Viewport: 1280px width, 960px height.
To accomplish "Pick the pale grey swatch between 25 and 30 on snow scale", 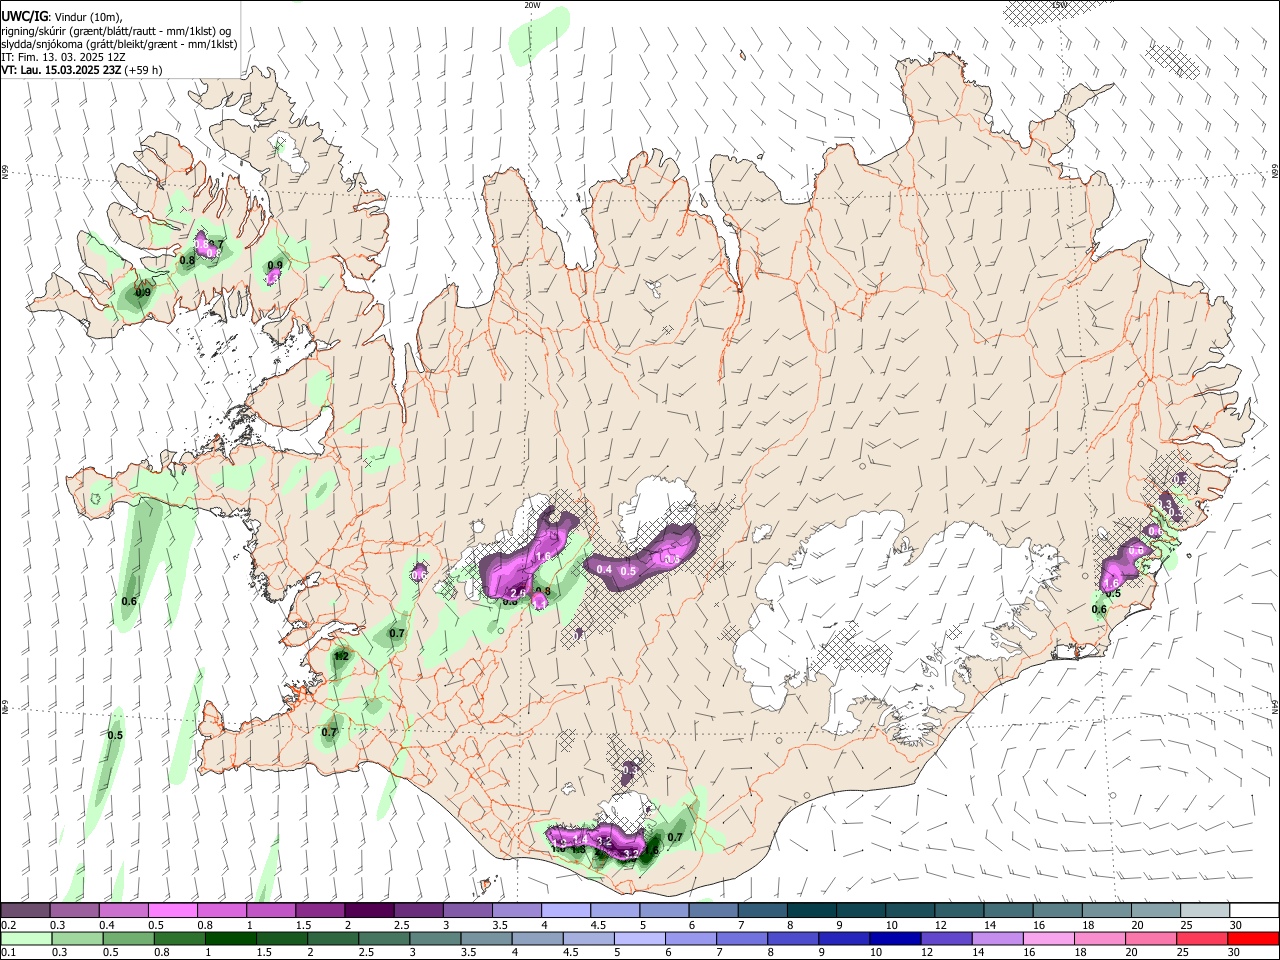I will tap(1204, 911).
